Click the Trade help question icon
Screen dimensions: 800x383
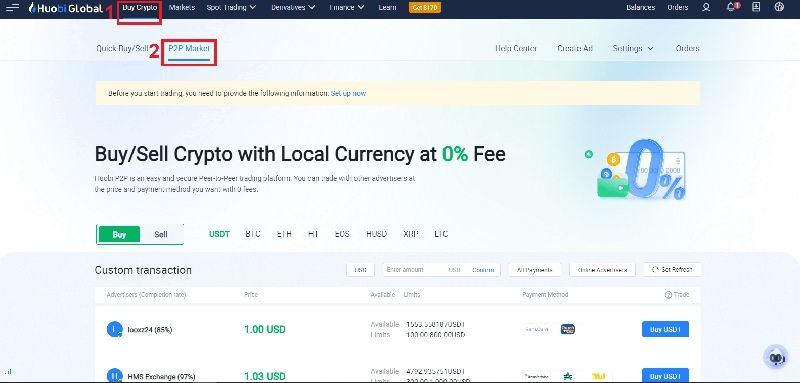coord(668,295)
